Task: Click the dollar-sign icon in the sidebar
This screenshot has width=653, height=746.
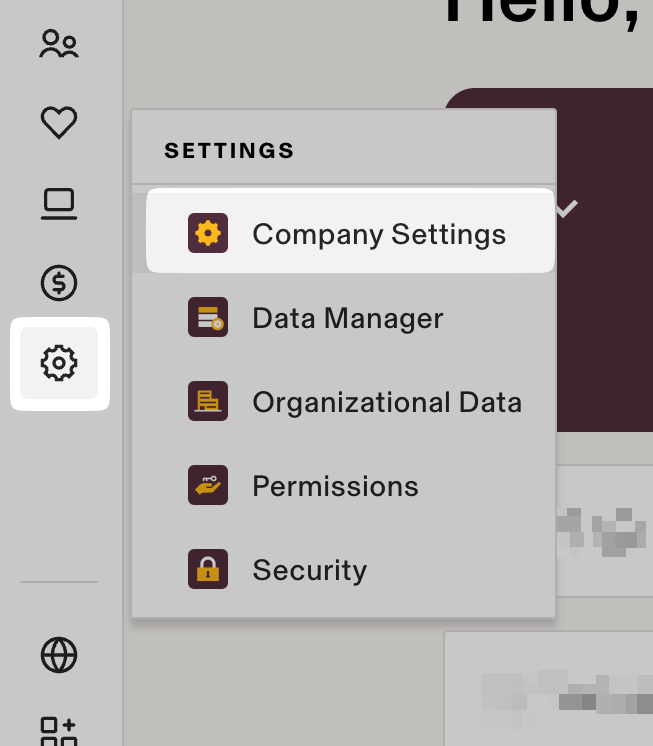Action: coord(59,283)
